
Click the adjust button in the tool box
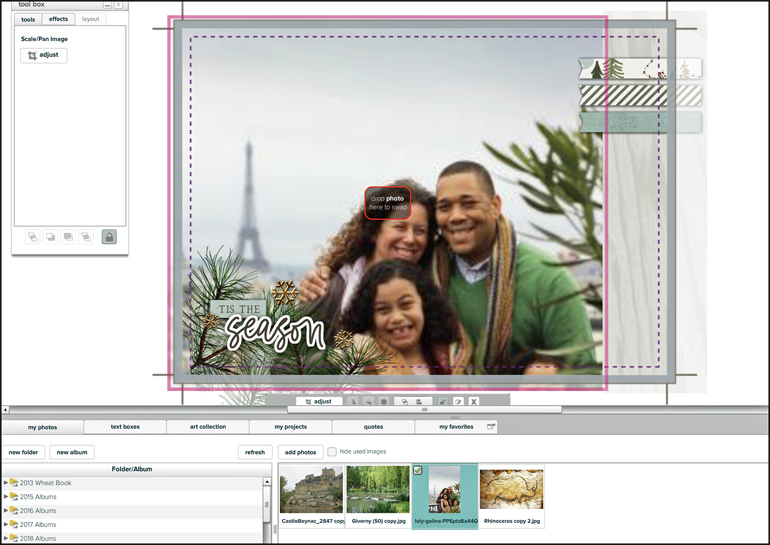(x=44, y=56)
